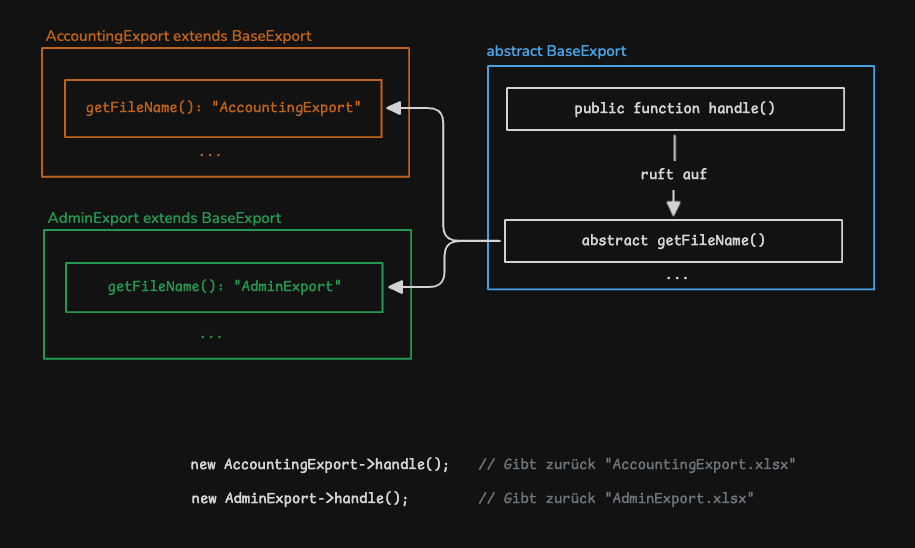This screenshot has height=548, width=915.
Task: Click the code line "new AdminExport->handle();"
Action: click(300, 498)
